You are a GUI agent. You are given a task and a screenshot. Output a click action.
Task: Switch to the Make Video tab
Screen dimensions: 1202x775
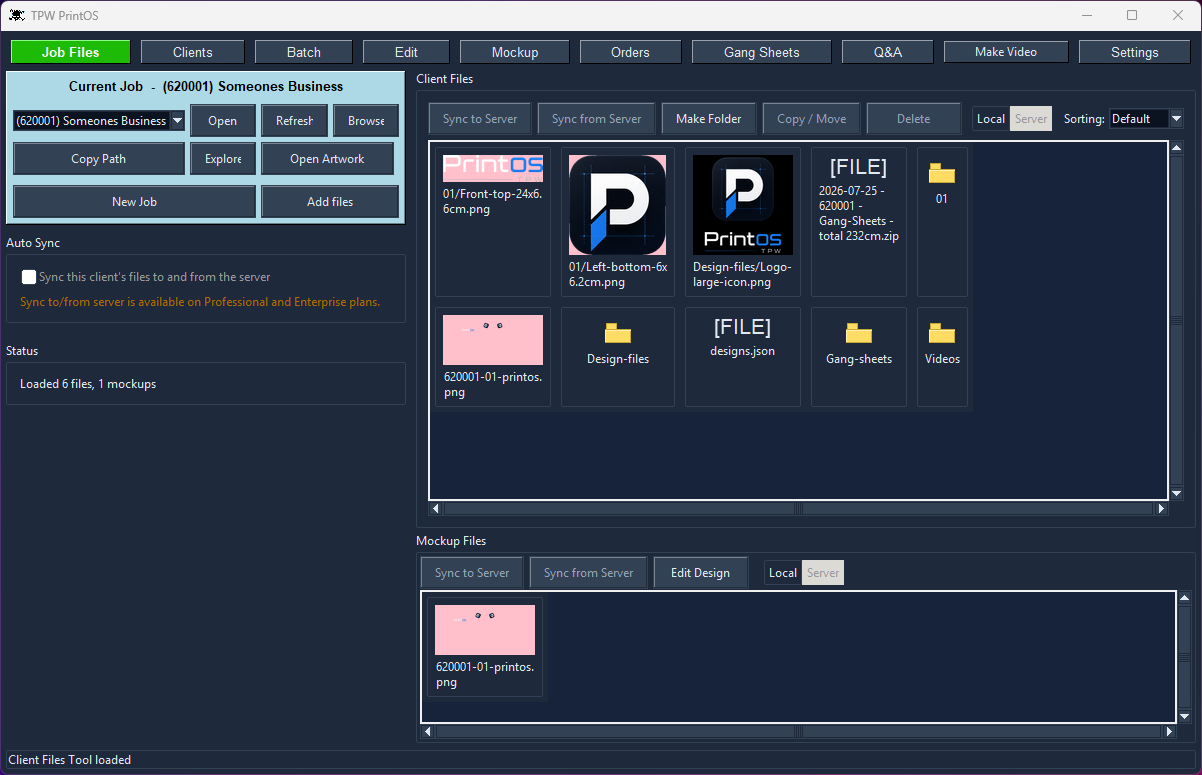(1006, 52)
